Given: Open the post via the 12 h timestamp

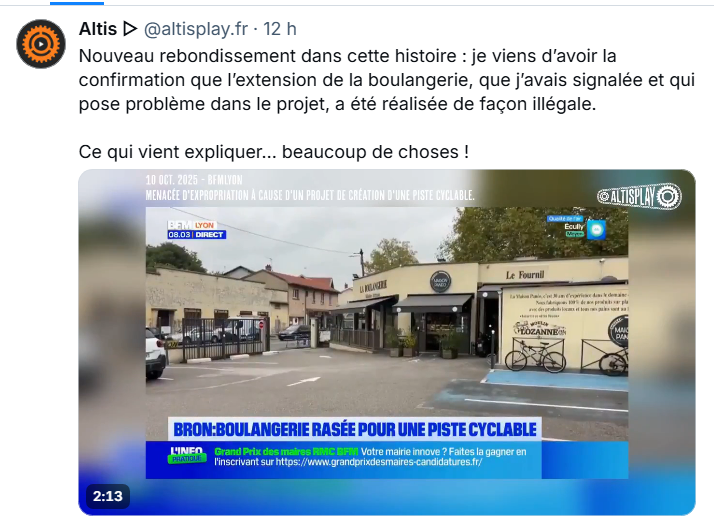Looking at the screenshot, I should click(x=280, y=29).
